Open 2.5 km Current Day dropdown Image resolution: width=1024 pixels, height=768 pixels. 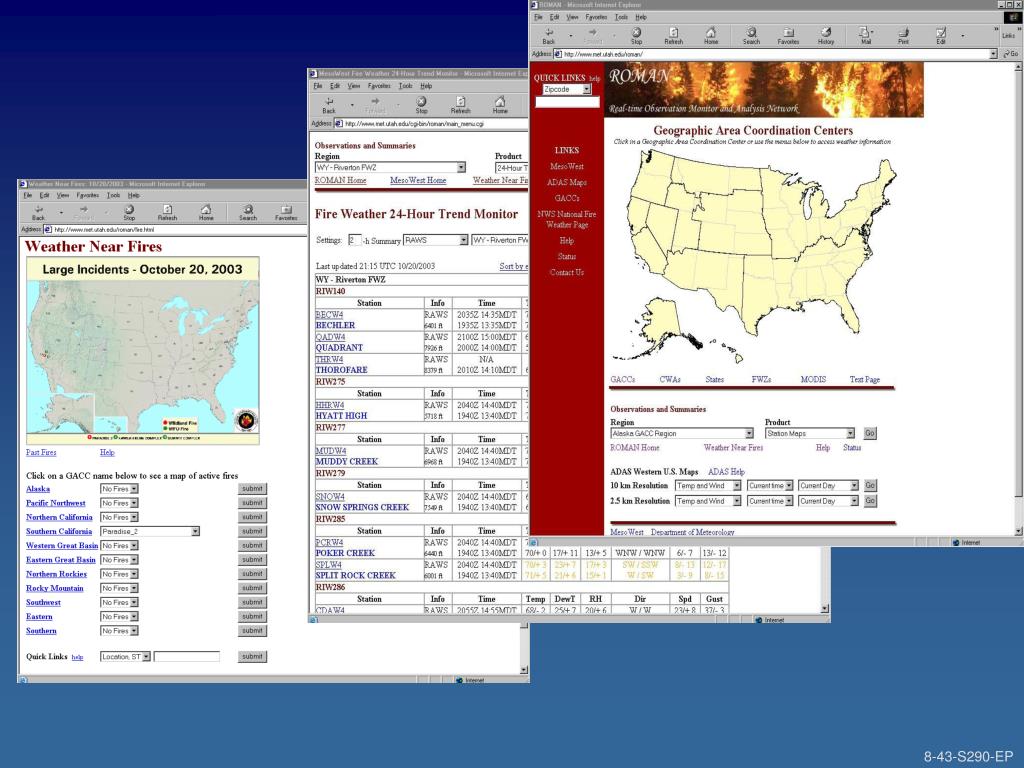pos(854,501)
